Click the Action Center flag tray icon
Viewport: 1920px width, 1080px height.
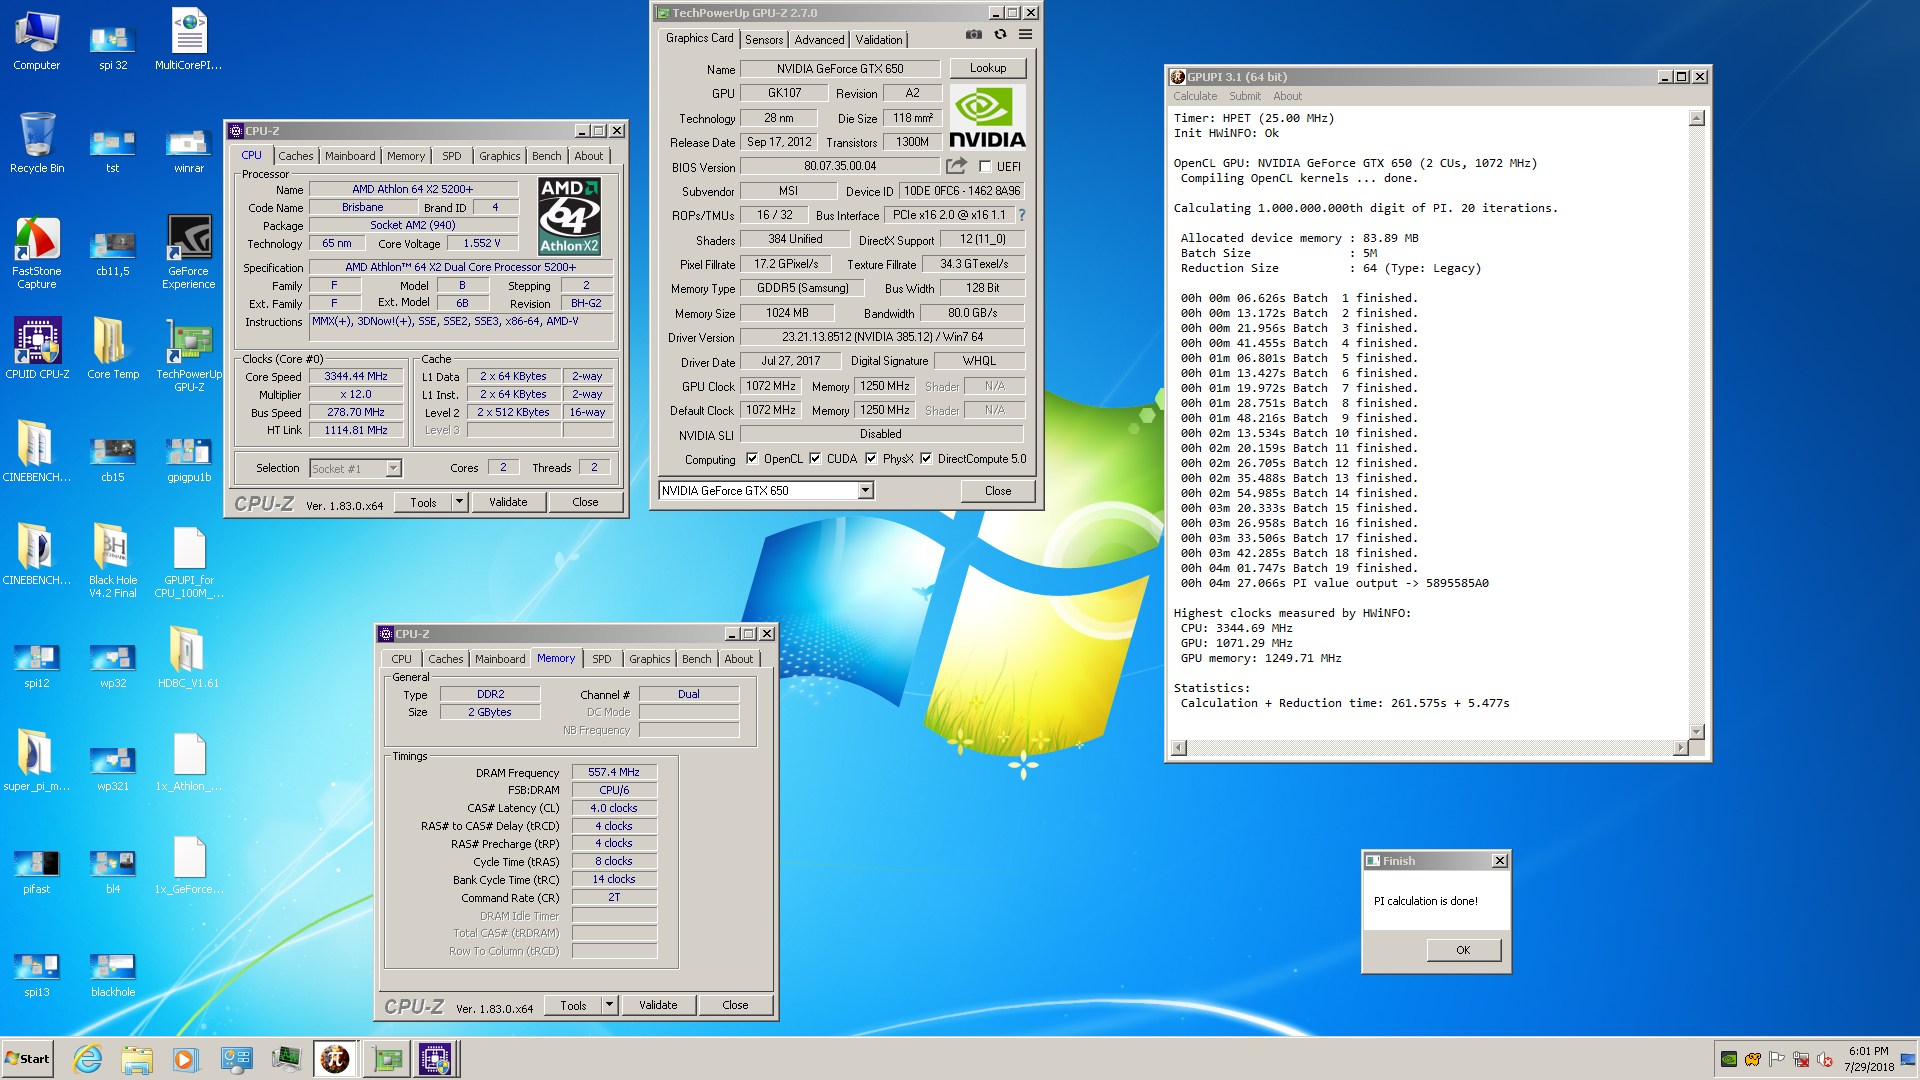1776,1059
